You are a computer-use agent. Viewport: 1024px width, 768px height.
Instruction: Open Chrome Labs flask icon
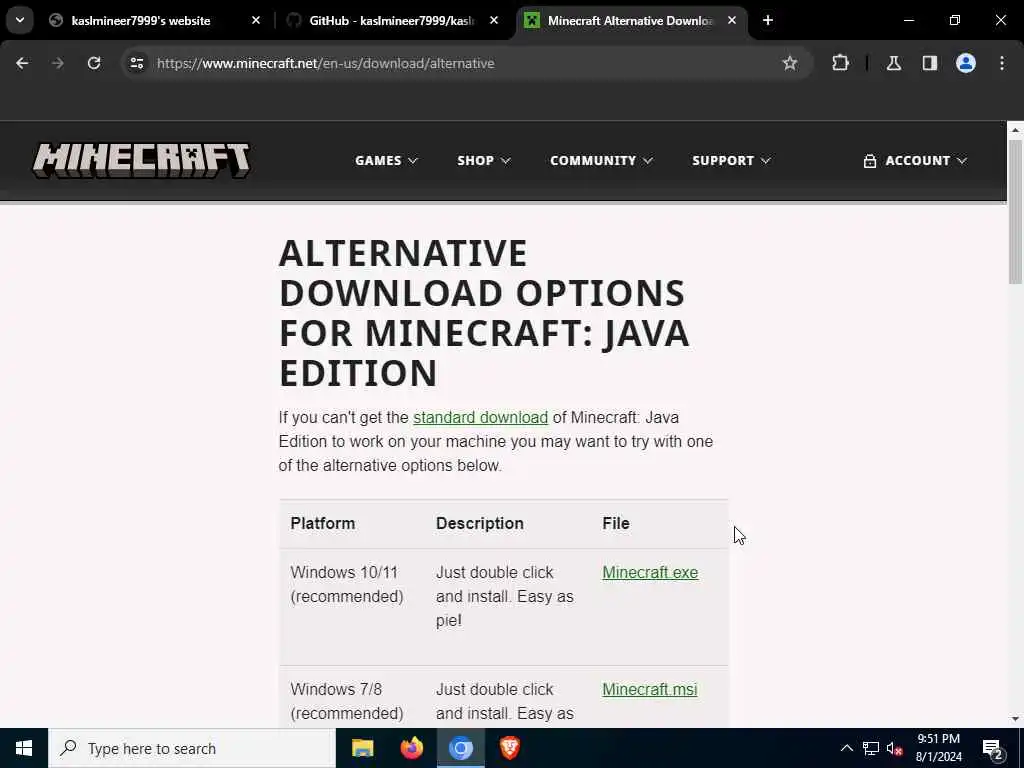tap(893, 63)
